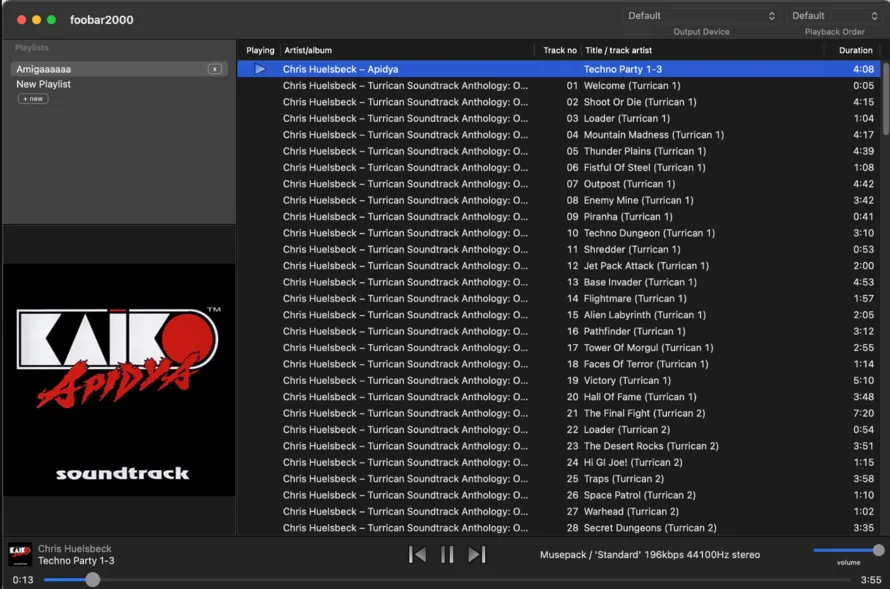Click the playback seek bar handle
Viewport: 890px width, 589px height.
tap(93, 580)
